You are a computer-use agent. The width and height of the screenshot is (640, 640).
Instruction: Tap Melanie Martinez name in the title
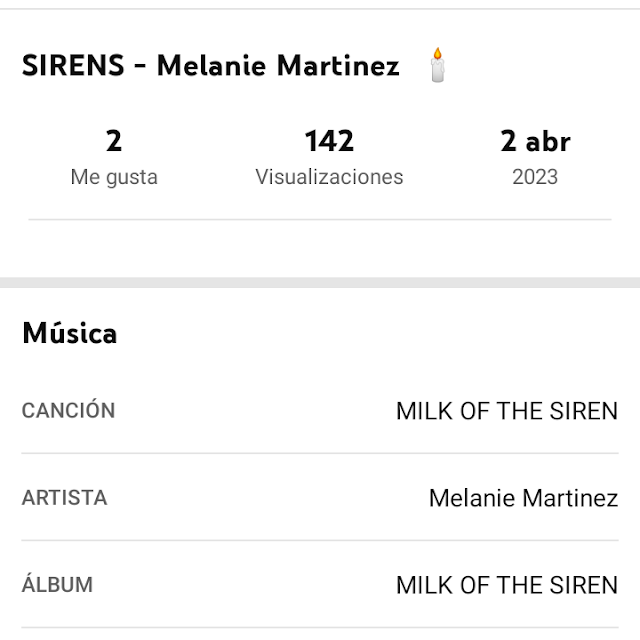pos(278,66)
